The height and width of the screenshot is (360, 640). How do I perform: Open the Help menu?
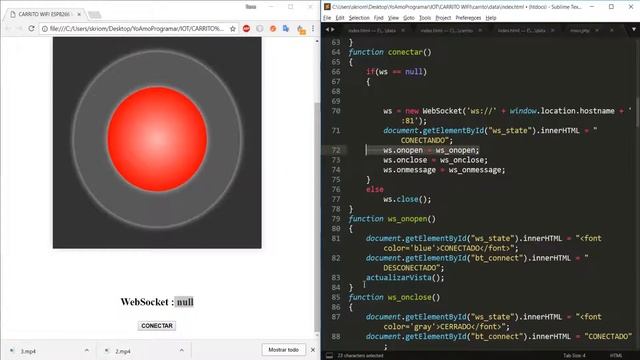491,18
